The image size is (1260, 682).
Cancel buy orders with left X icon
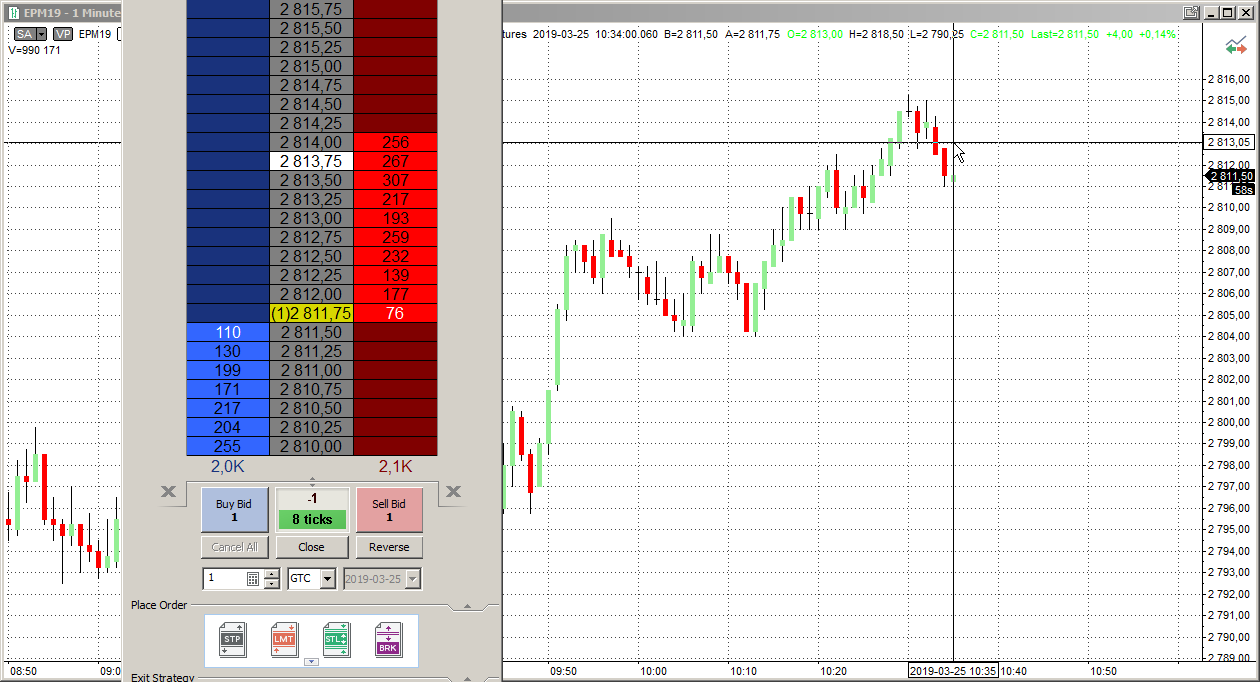click(169, 491)
